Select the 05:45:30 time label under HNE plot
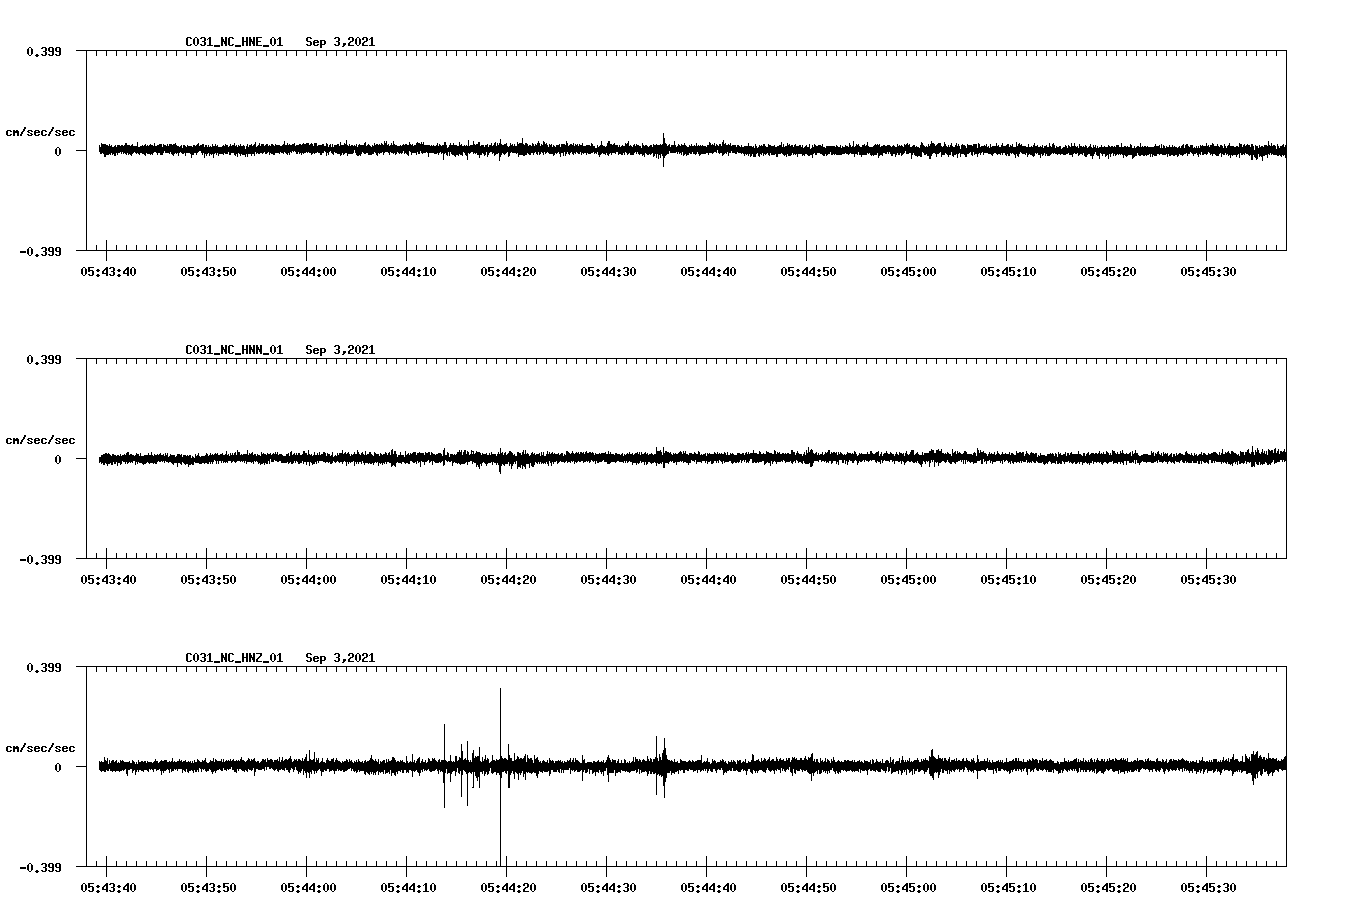The width and height of the screenshot is (1358, 924). click(1208, 272)
